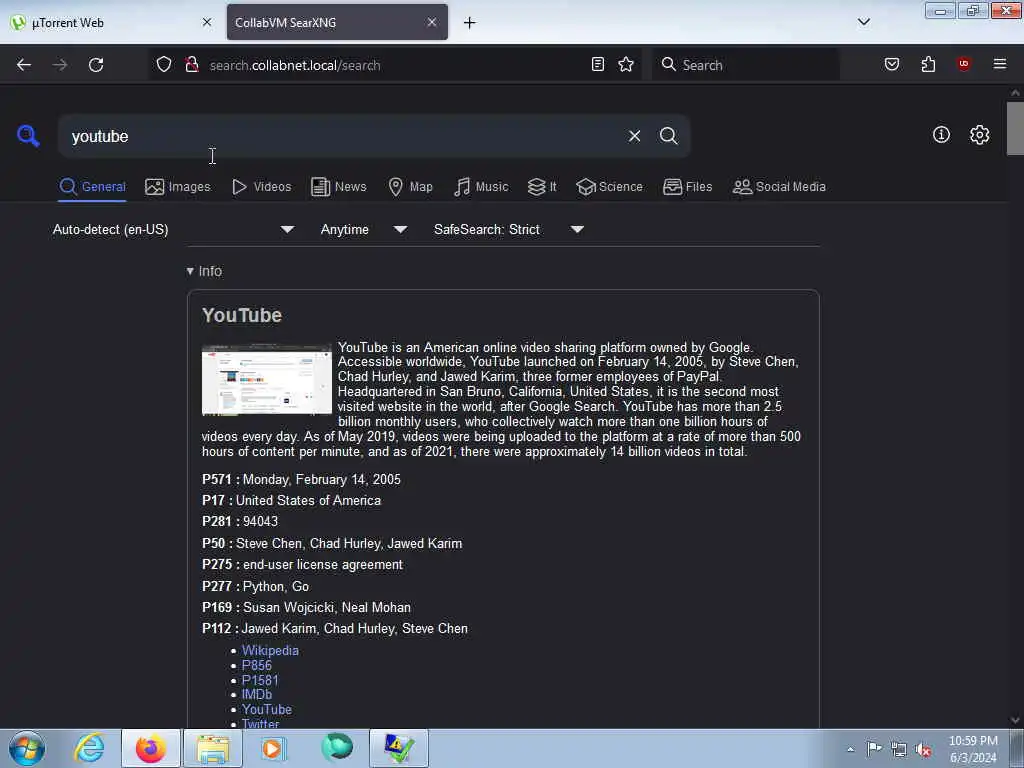Image resolution: width=1024 pixels, height=768 pixels.
Task: Bookmark this page with the star icon
Action: click(626, 65)
